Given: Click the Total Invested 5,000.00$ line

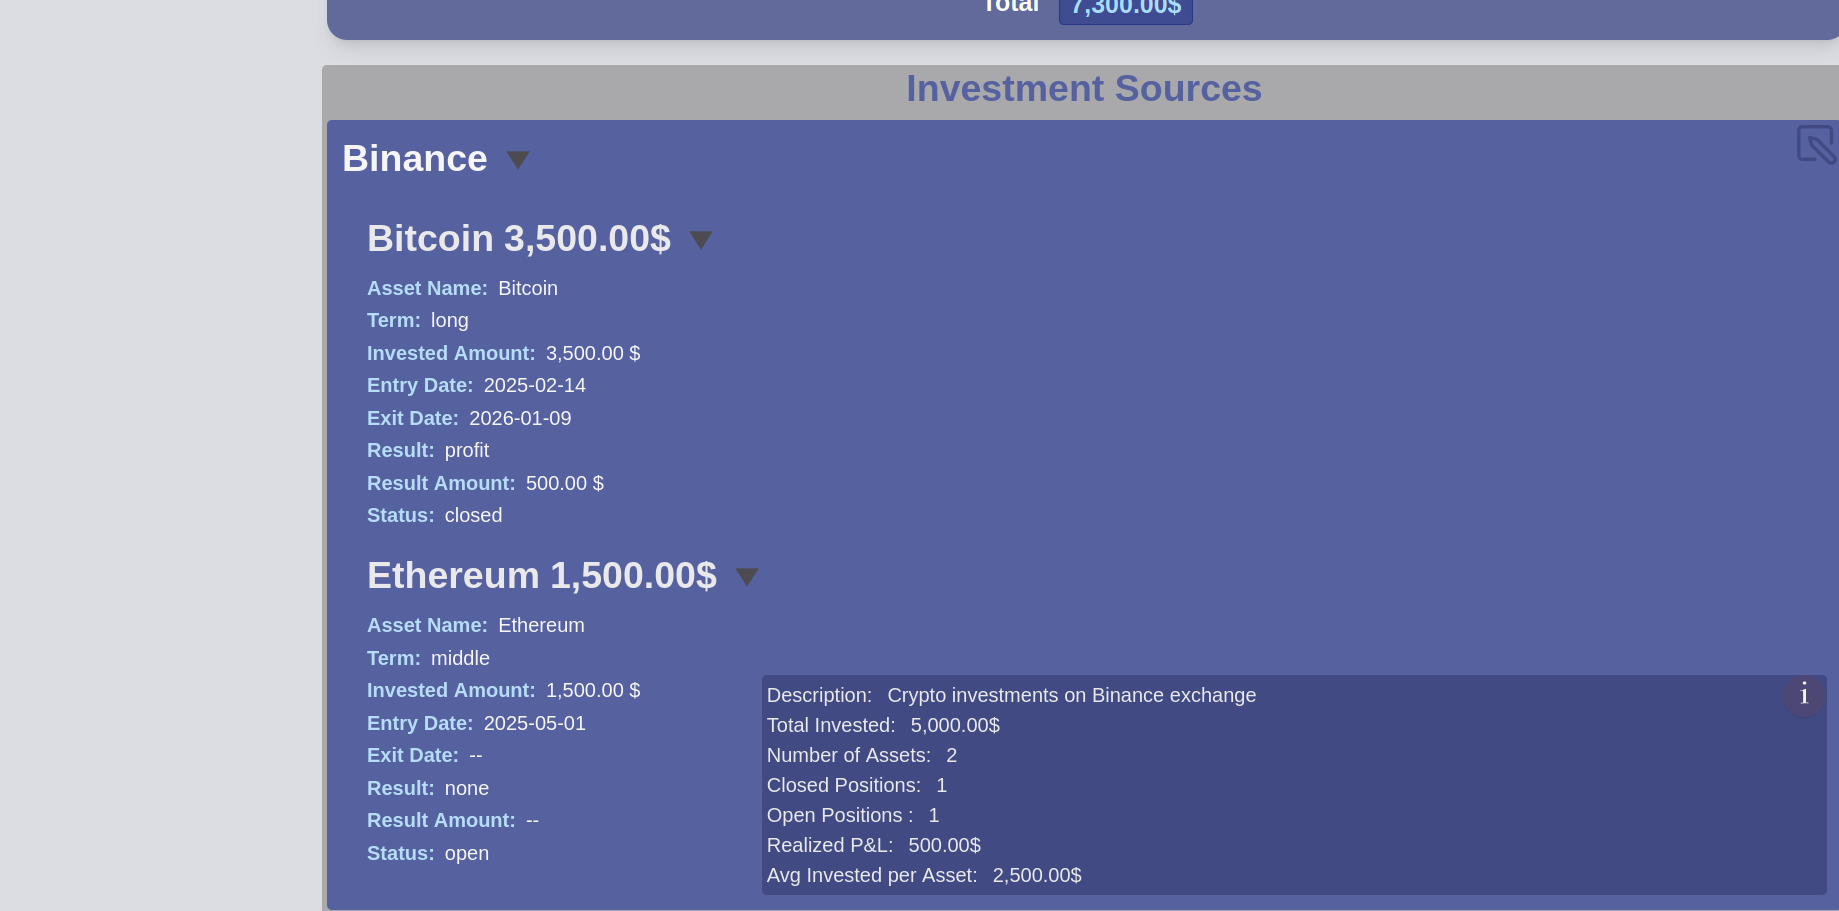Looking at the screenshot, I should [883, 726].
